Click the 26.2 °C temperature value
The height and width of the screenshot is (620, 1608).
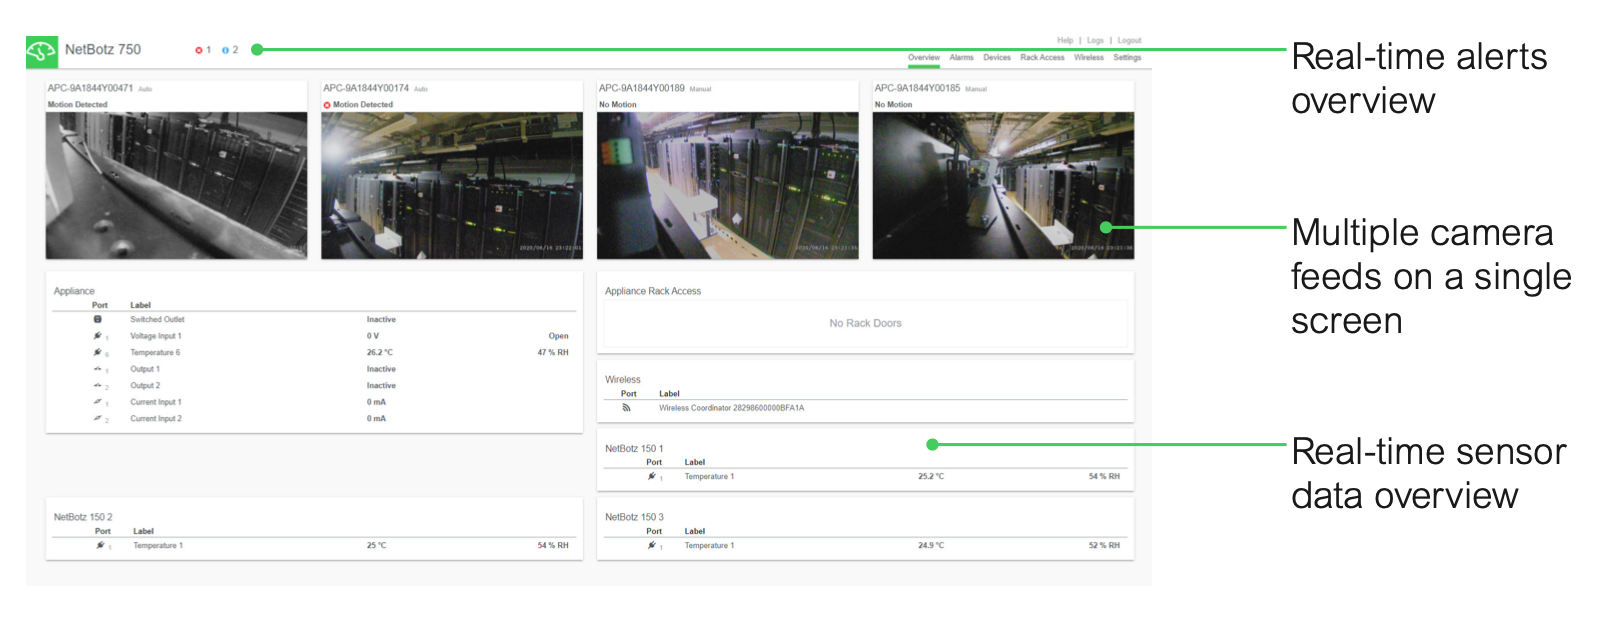point(380,353)
